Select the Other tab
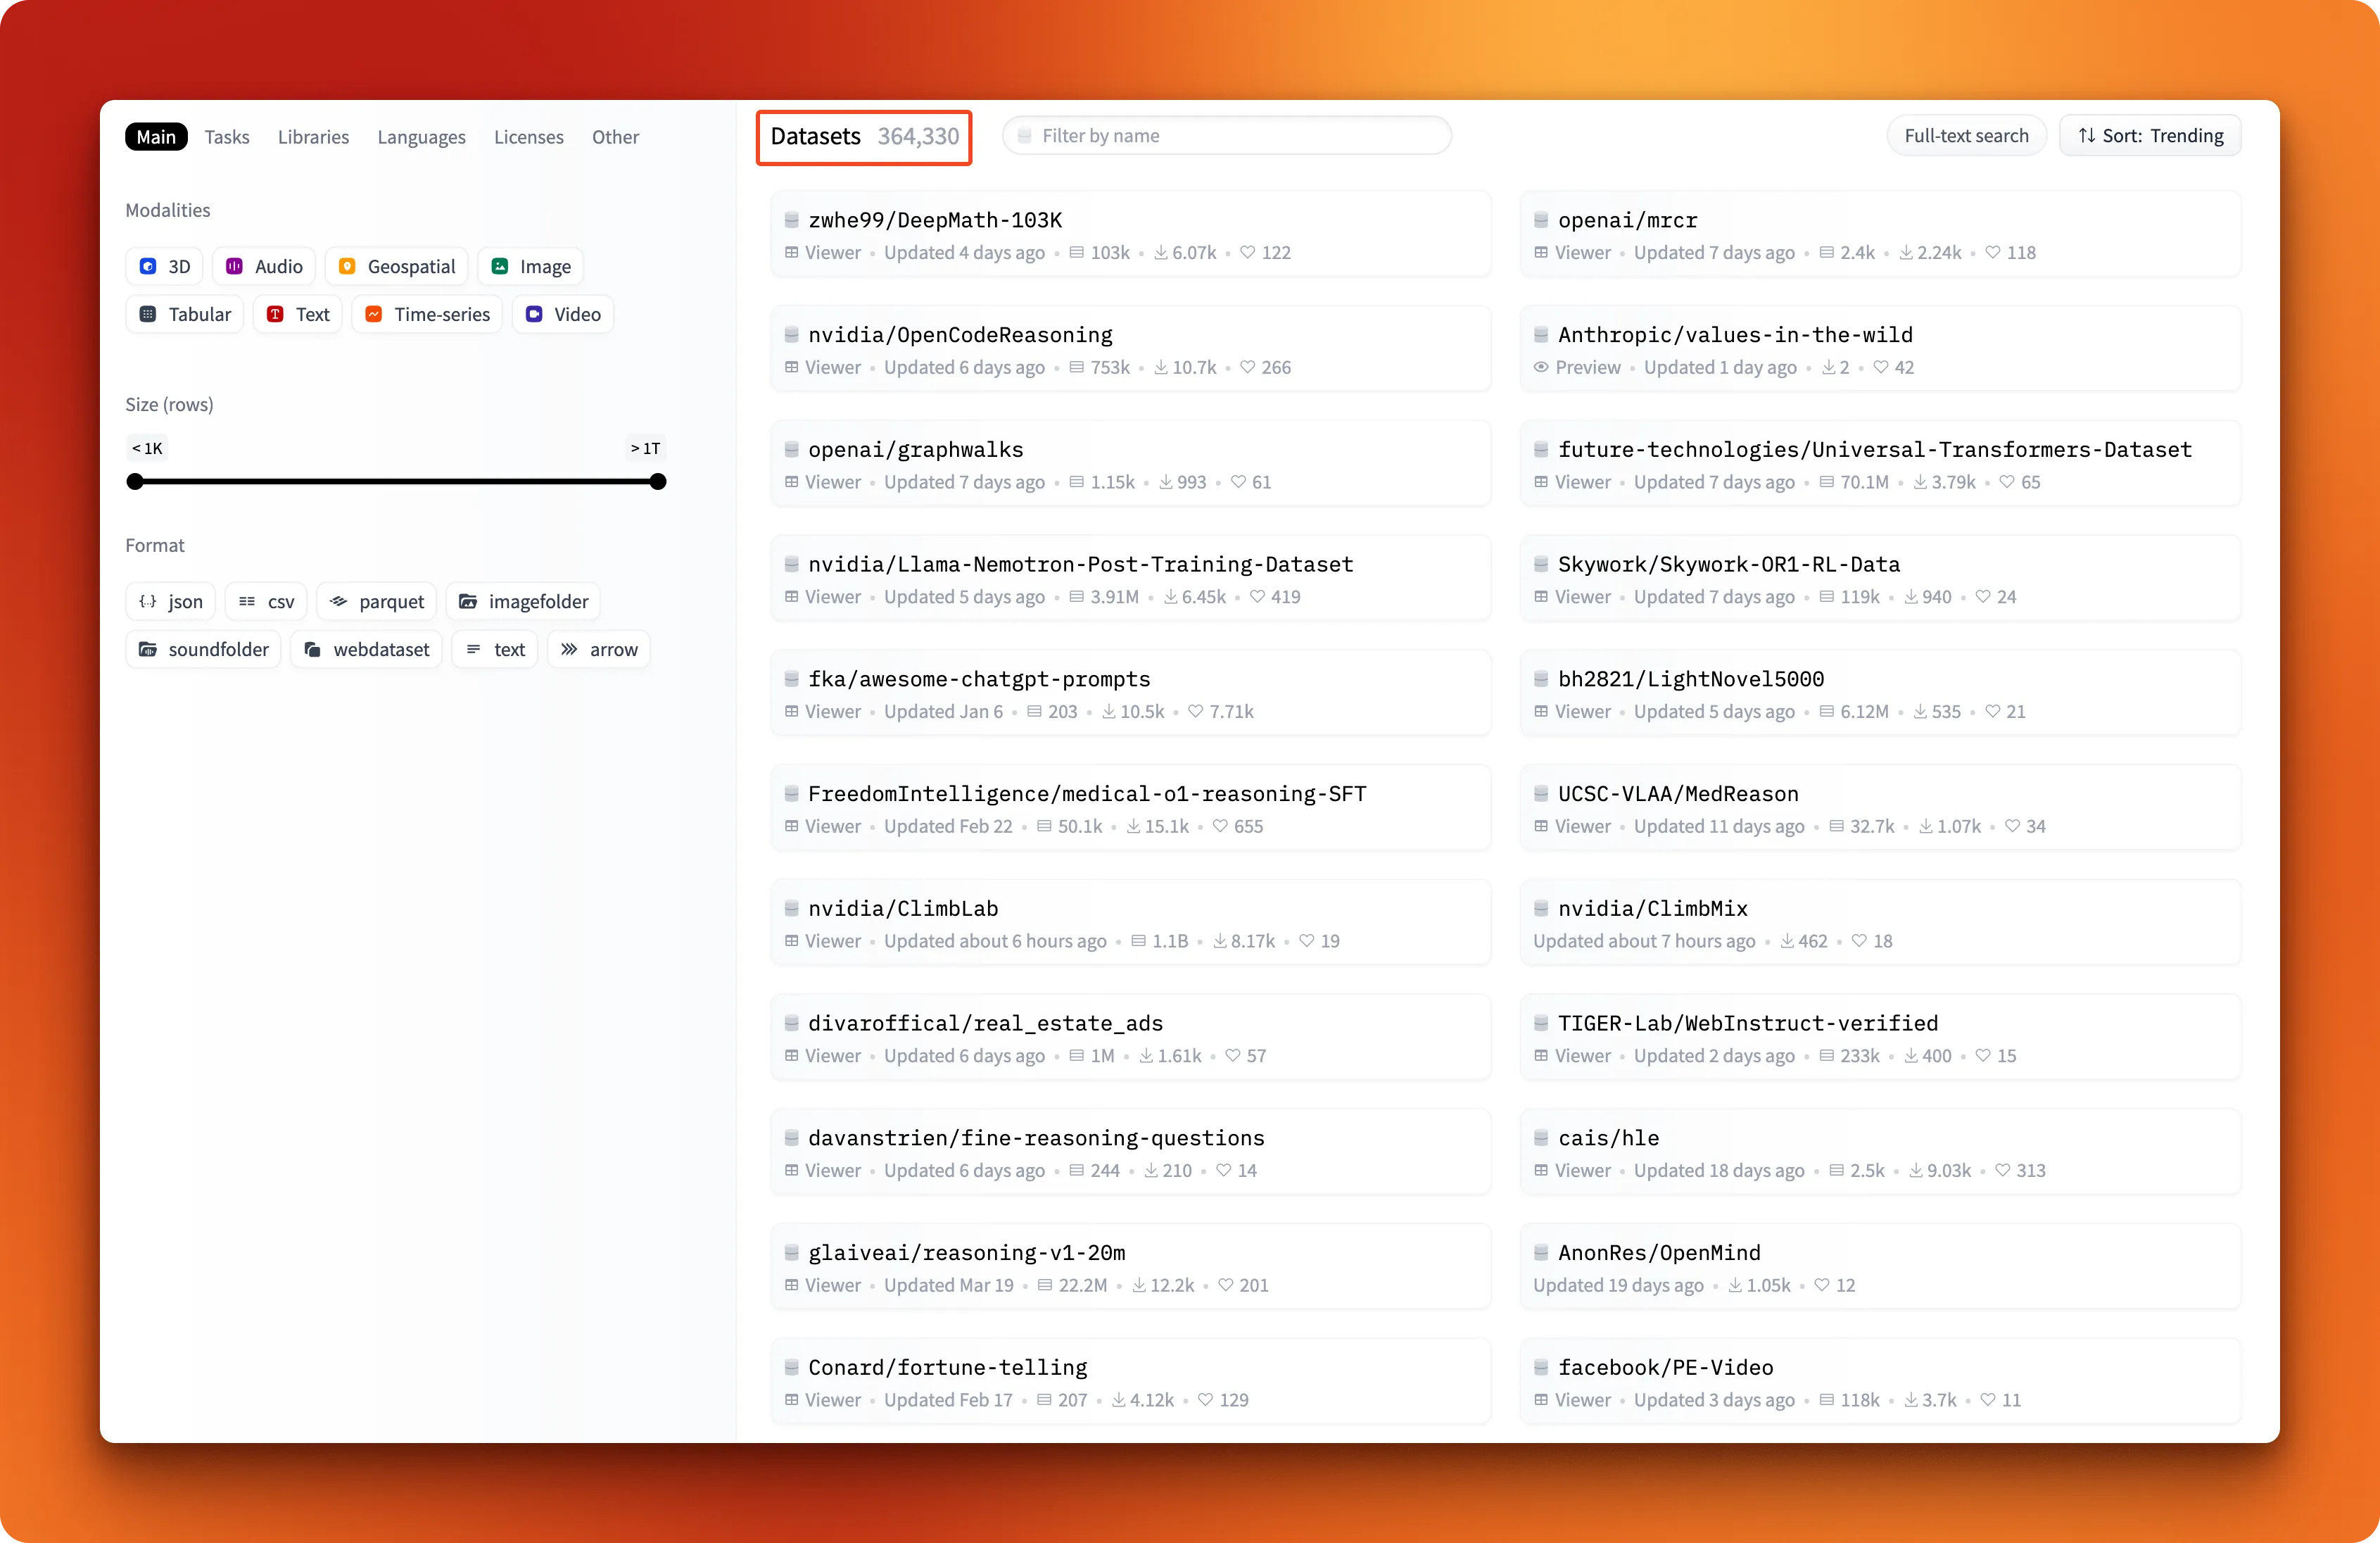2380x1543 pixels. pos(615,137)
